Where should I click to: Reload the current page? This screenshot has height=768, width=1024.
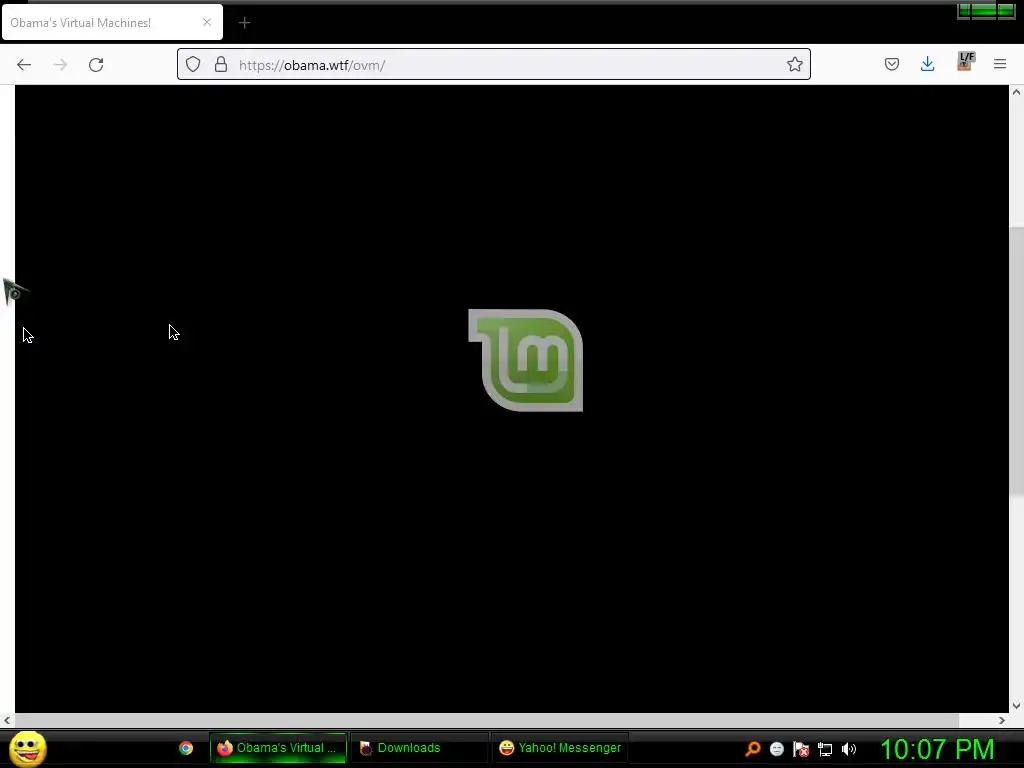[96, 65]
